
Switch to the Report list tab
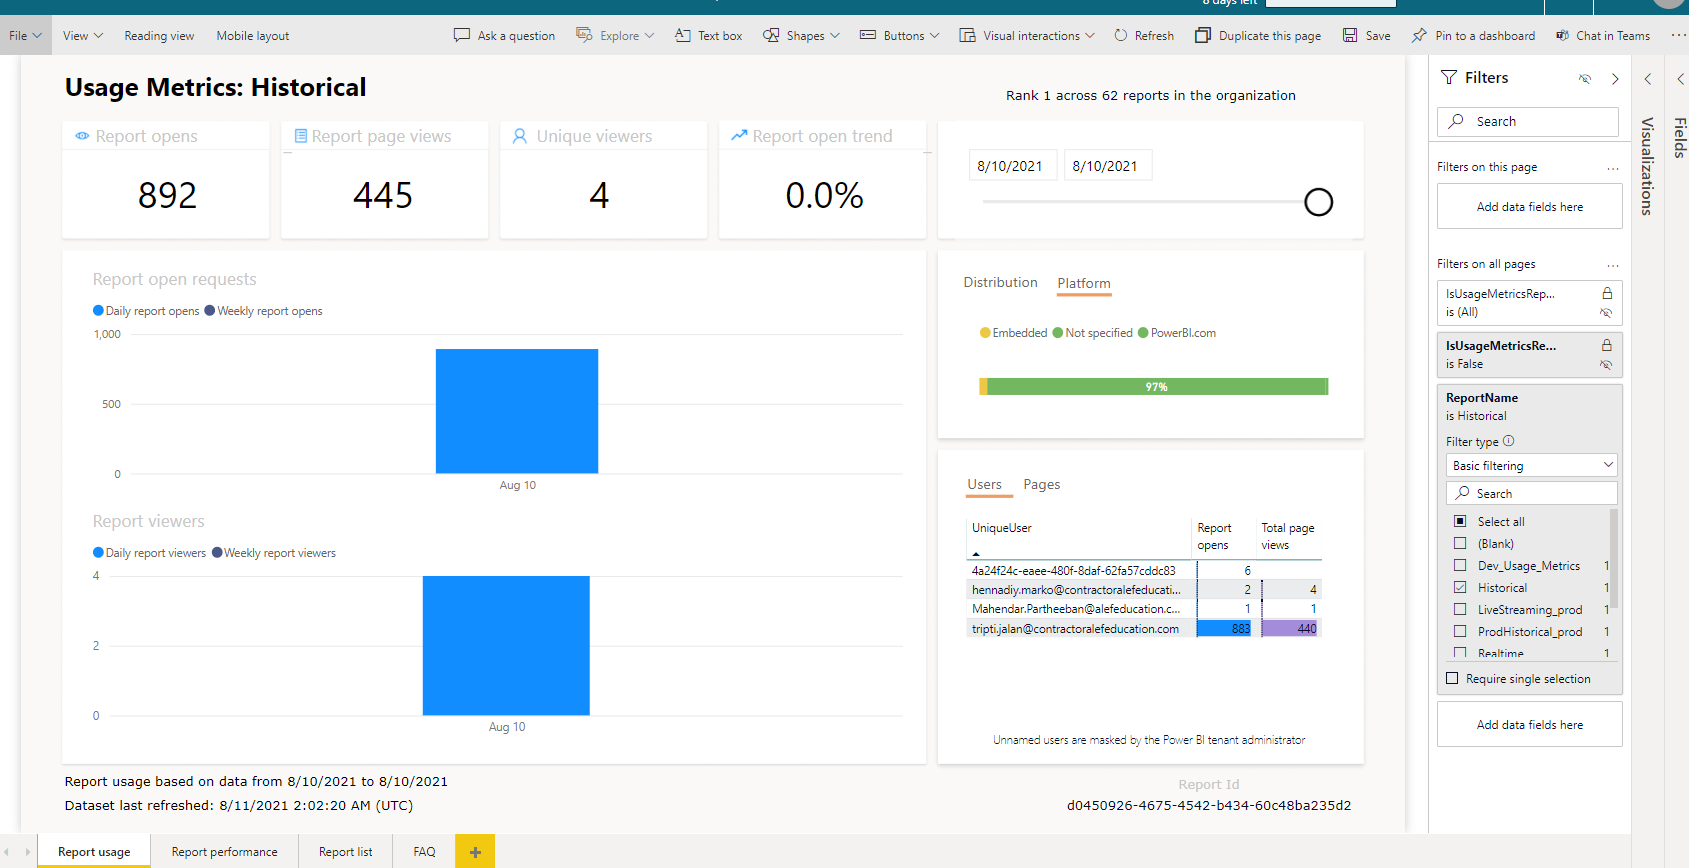pos(345,852)
